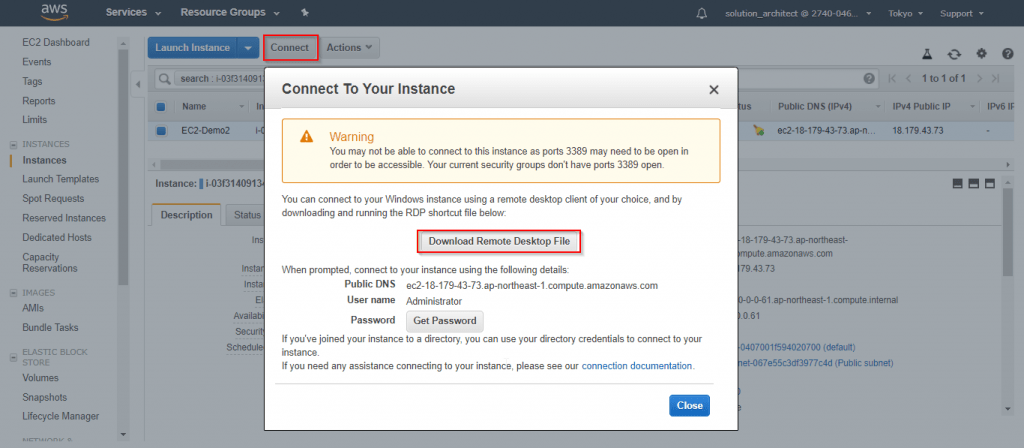Click the warning triangle icon
Viewport: 1024px width, 448px height.
[306, 136]
